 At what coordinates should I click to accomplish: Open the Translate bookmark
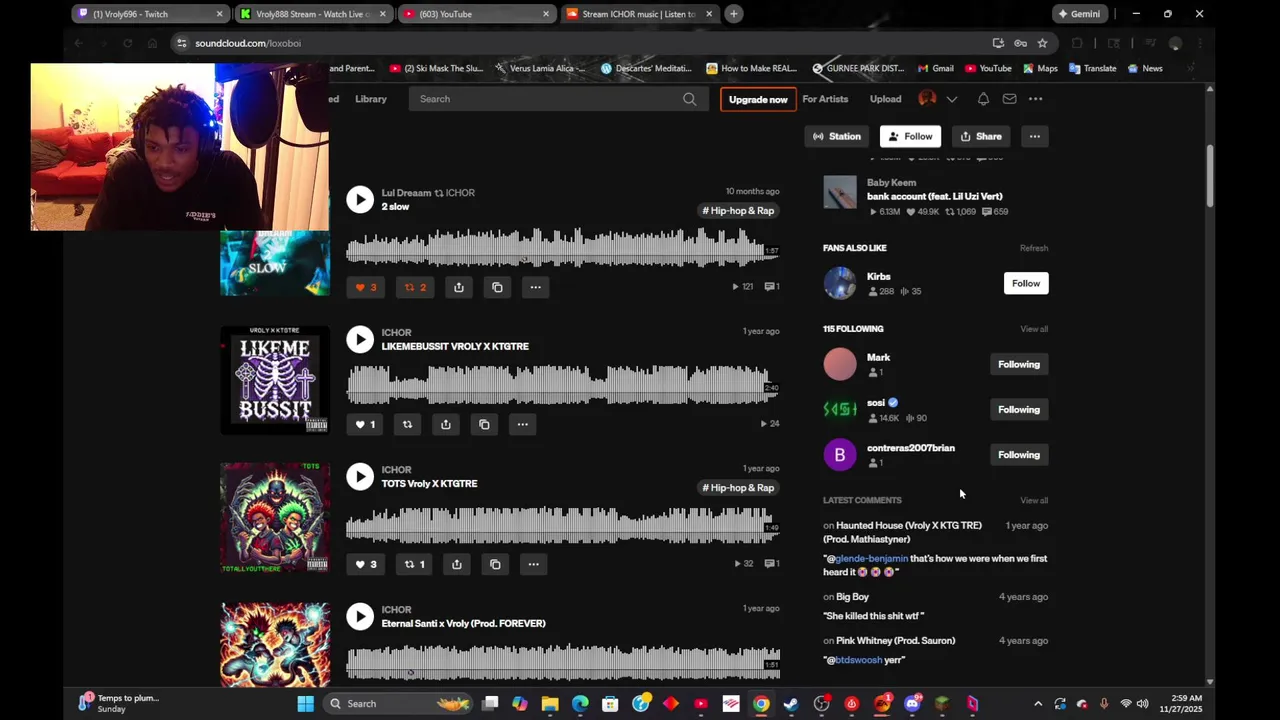[x=1092, y=68]
